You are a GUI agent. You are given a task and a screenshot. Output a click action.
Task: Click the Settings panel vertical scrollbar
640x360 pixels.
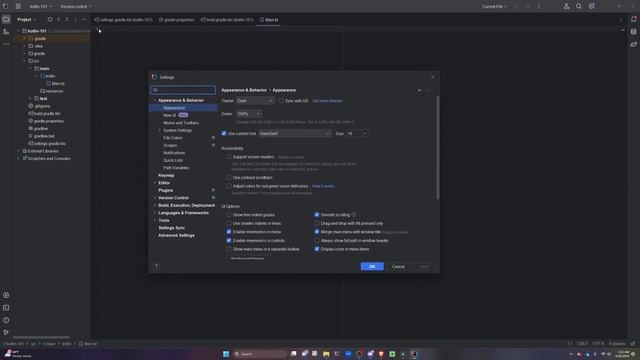(438, 148)
